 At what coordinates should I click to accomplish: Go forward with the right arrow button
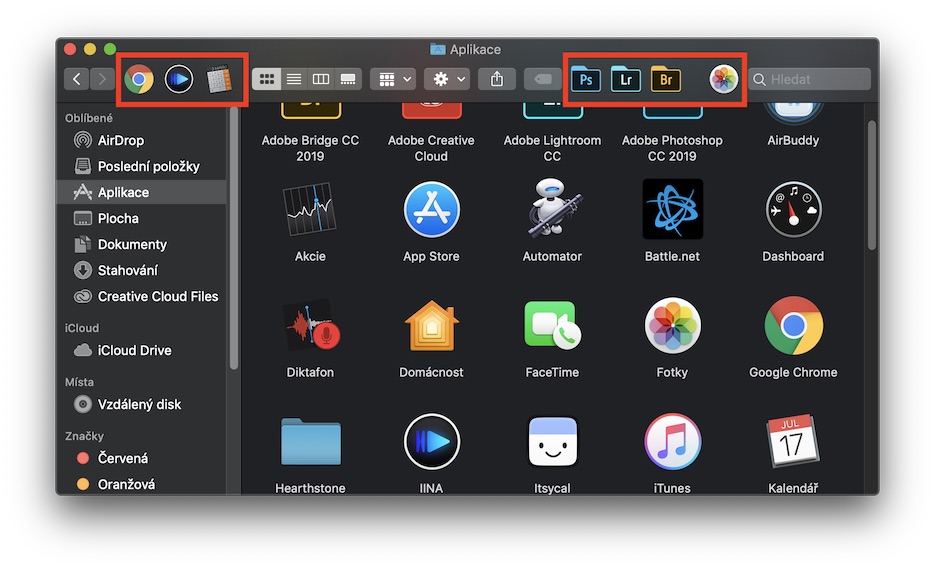tap(102, 79)
